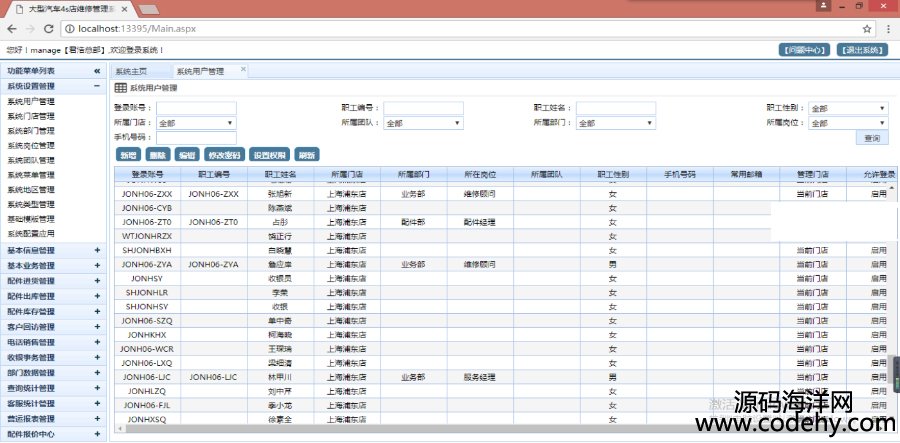Expand the 基本信息管理 menu section
Image resolution: width=900 pixels, height=443 pixels.
point(97,250)
